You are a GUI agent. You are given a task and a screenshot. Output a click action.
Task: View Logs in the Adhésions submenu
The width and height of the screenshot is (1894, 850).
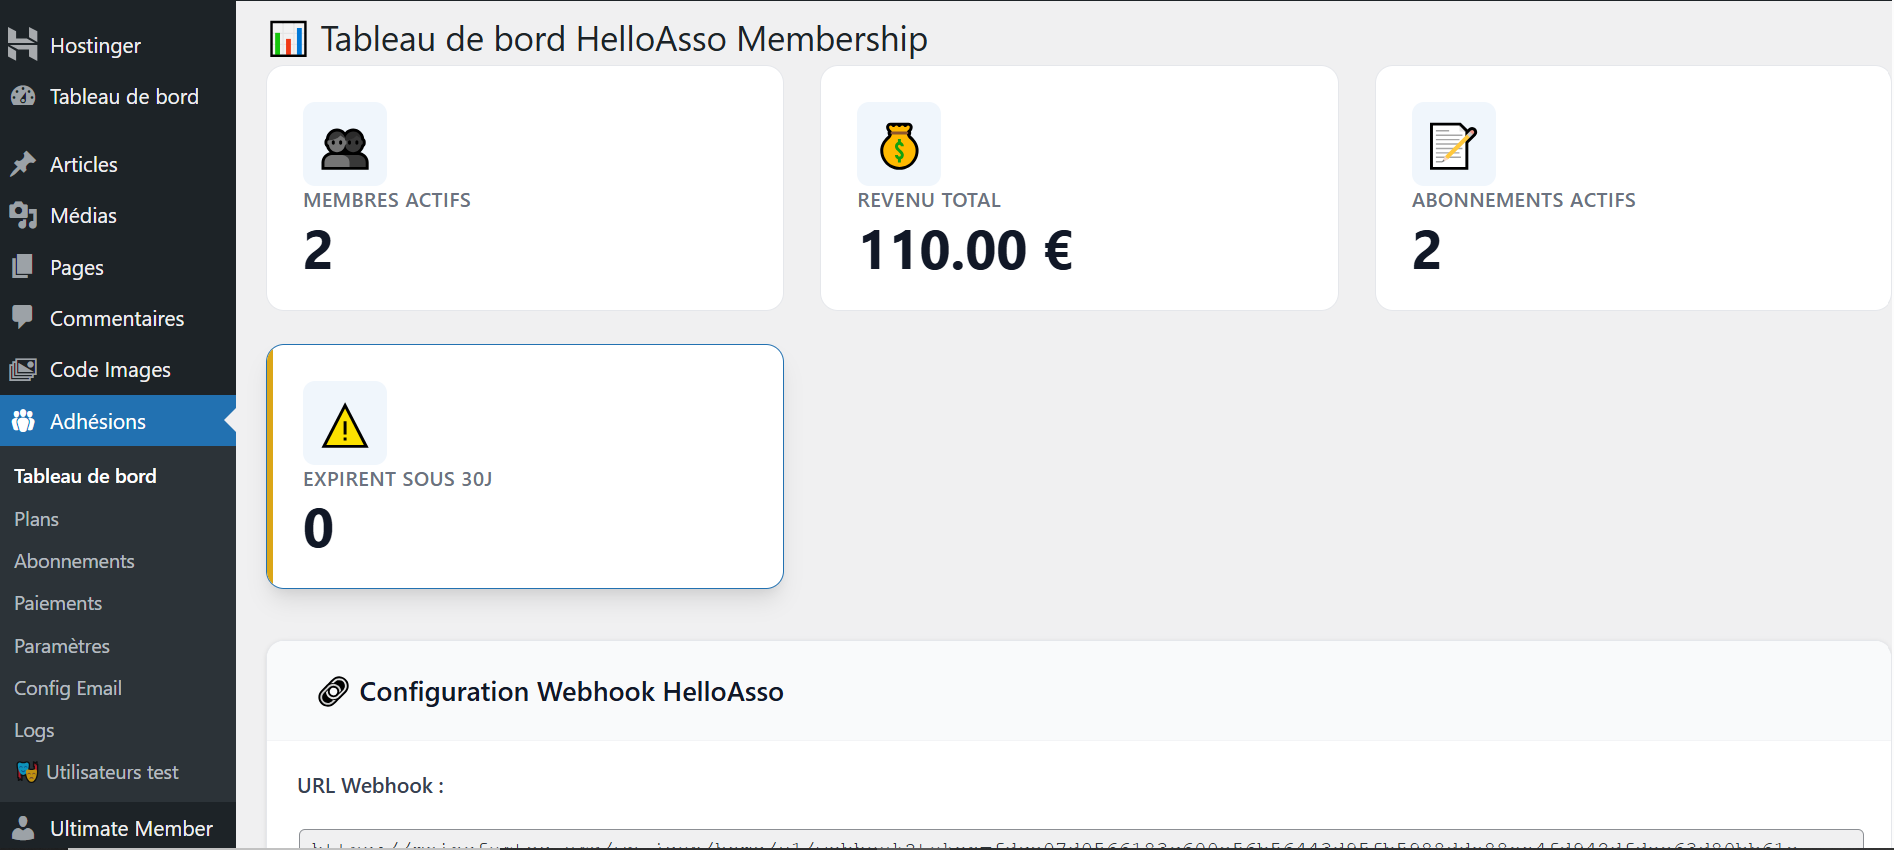pyautogui.click(x=34, y=730)
